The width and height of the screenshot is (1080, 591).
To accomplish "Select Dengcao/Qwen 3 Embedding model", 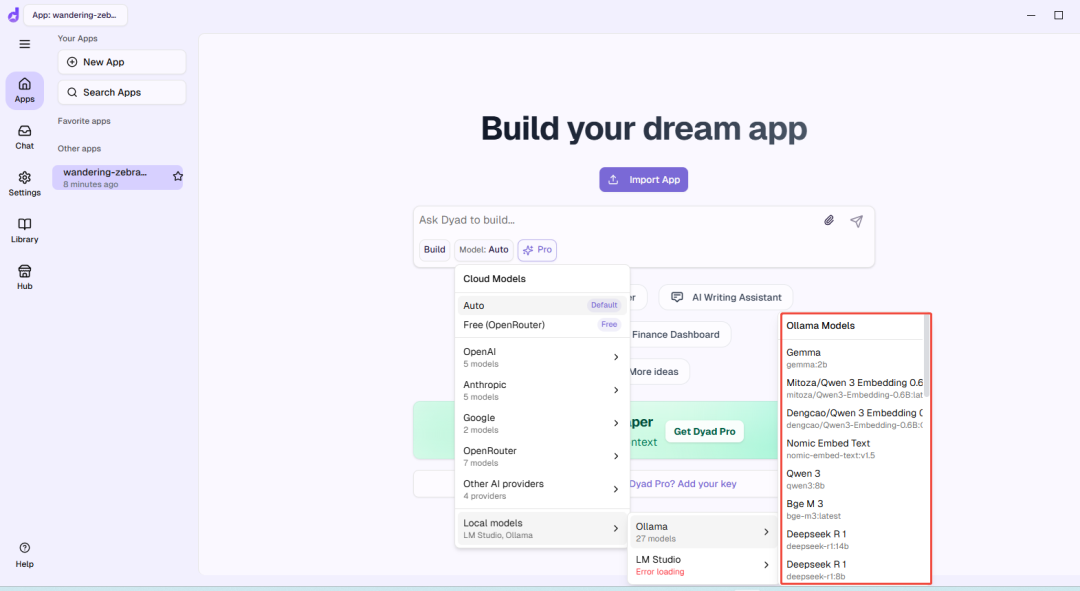I will pyautogui.click(x=853, y=418).
